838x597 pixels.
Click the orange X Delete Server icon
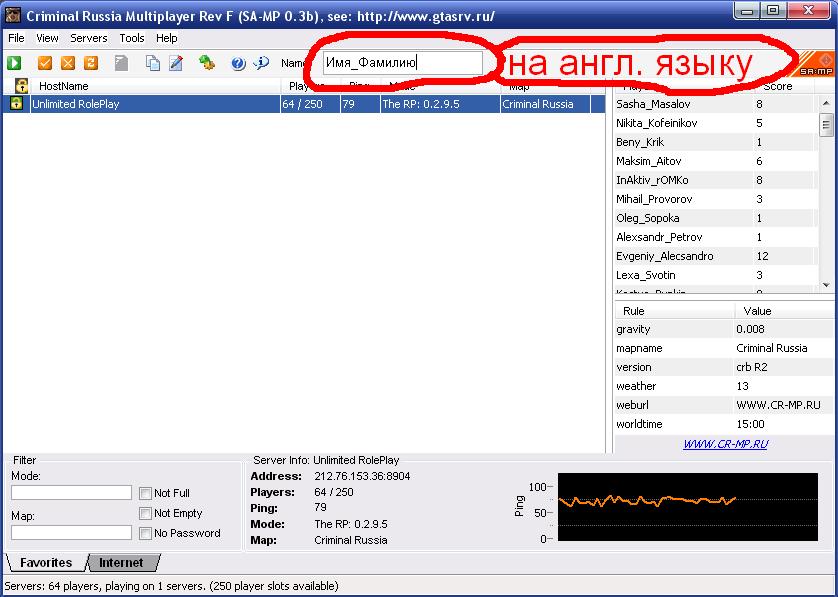[x=68, y=63]
